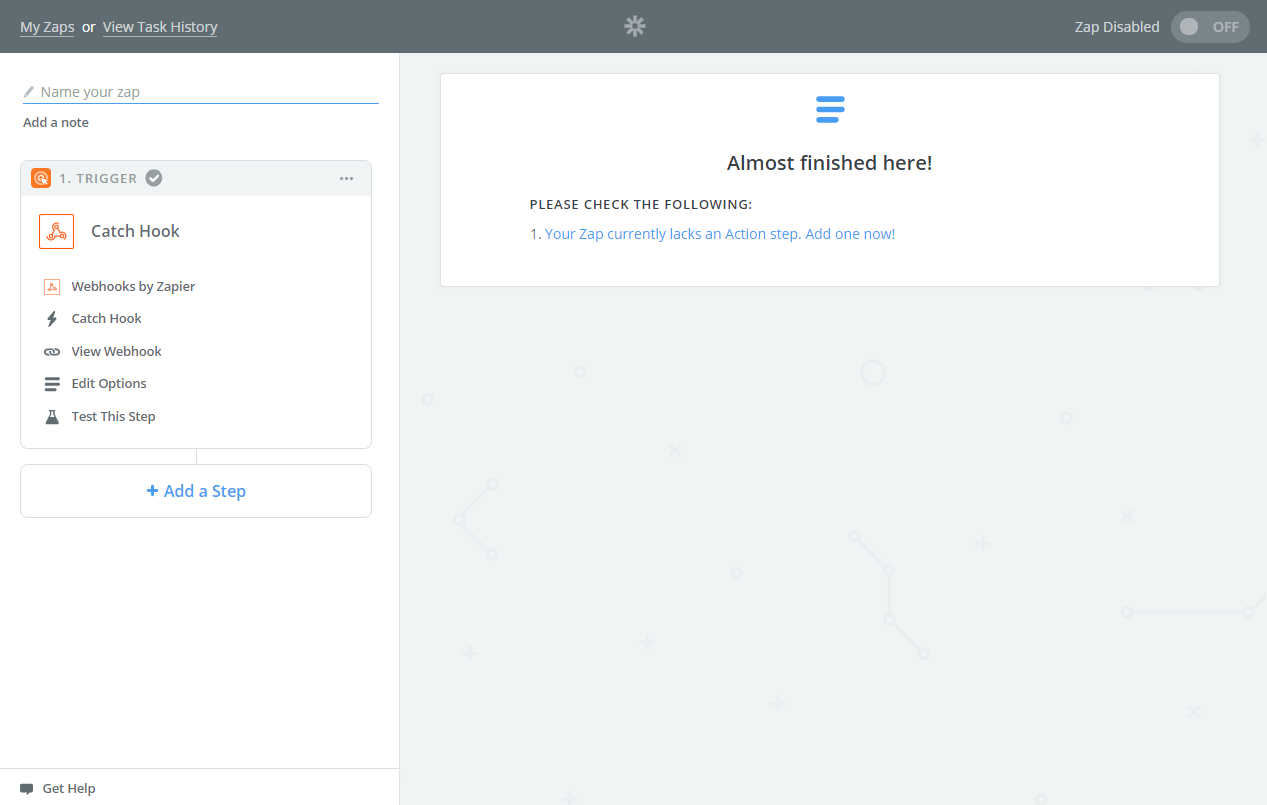This screenshot has height=805, width=1267.
Task: Click the blue icon above Almost finished
Action: point(830,109)
